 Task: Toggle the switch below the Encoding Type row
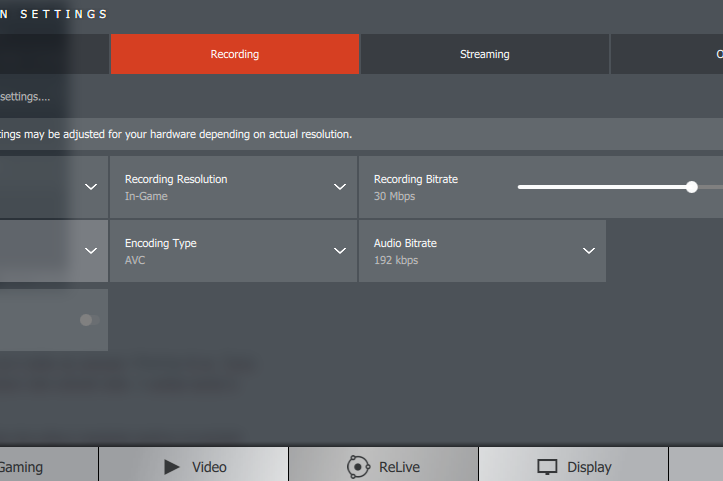[89, 320]
